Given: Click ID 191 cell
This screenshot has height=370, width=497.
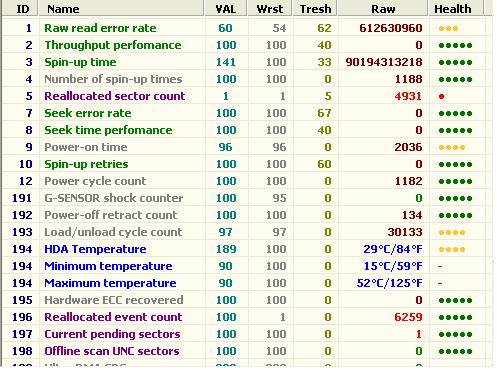Looking at the screenshot, I should click(22, 198).
